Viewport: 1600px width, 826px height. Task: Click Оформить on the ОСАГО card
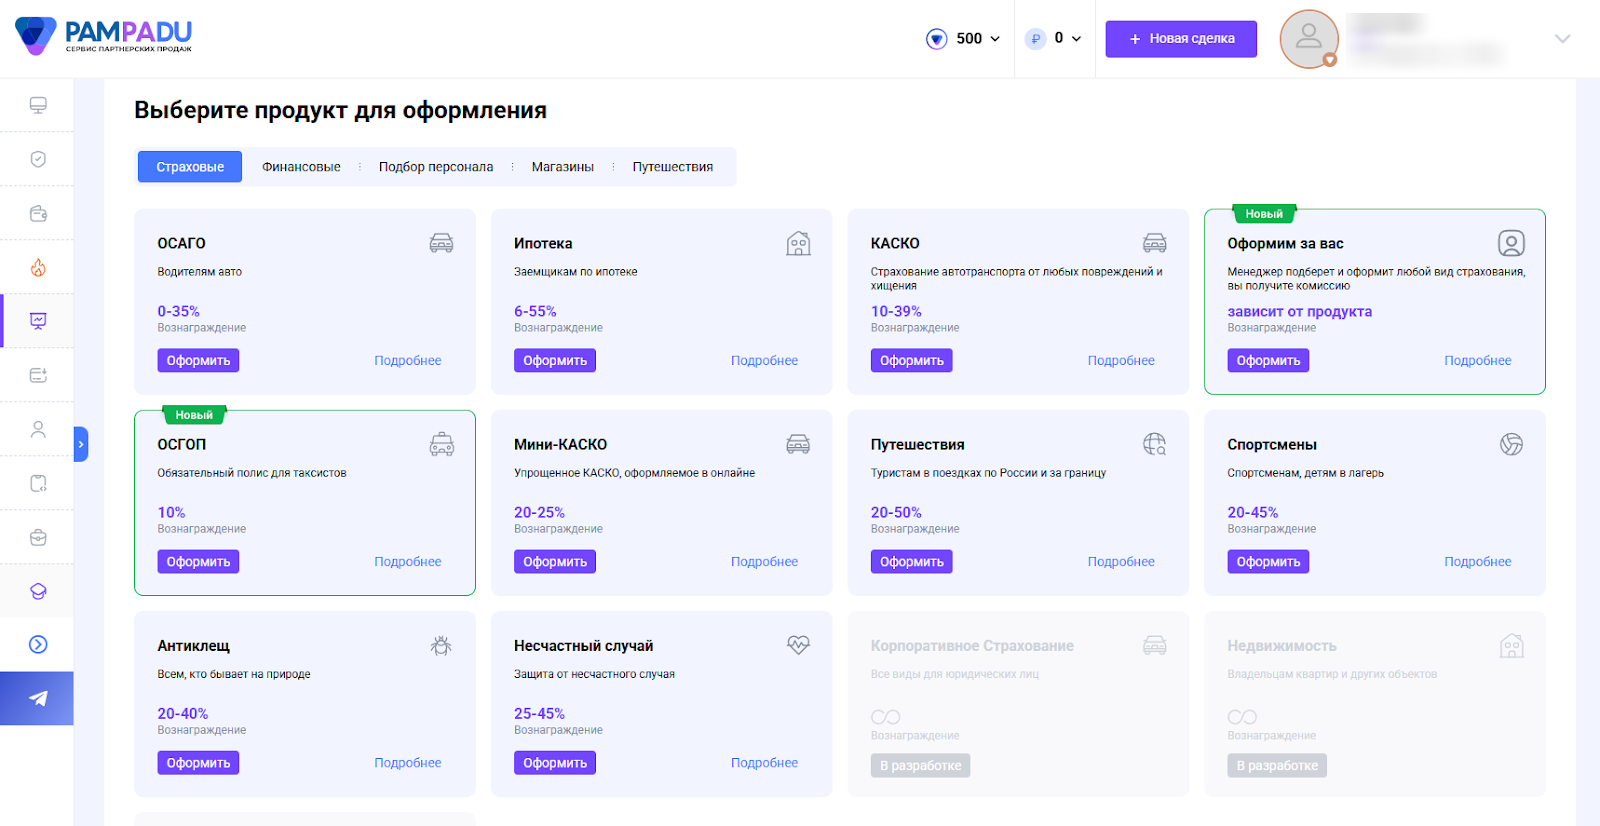[198, 361]
